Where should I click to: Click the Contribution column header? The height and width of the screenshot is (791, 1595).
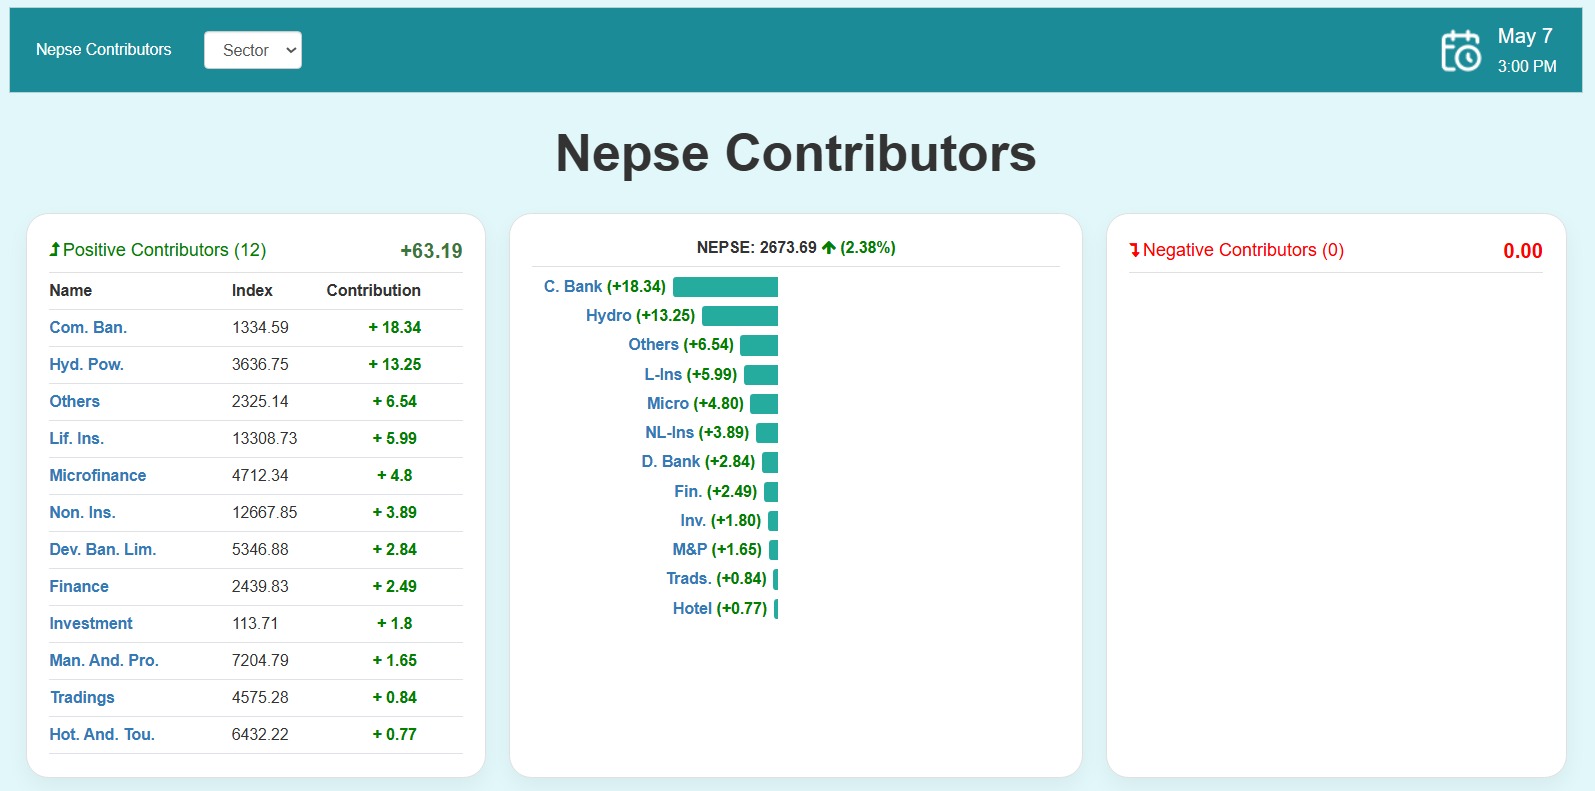(x=373, y=290)
